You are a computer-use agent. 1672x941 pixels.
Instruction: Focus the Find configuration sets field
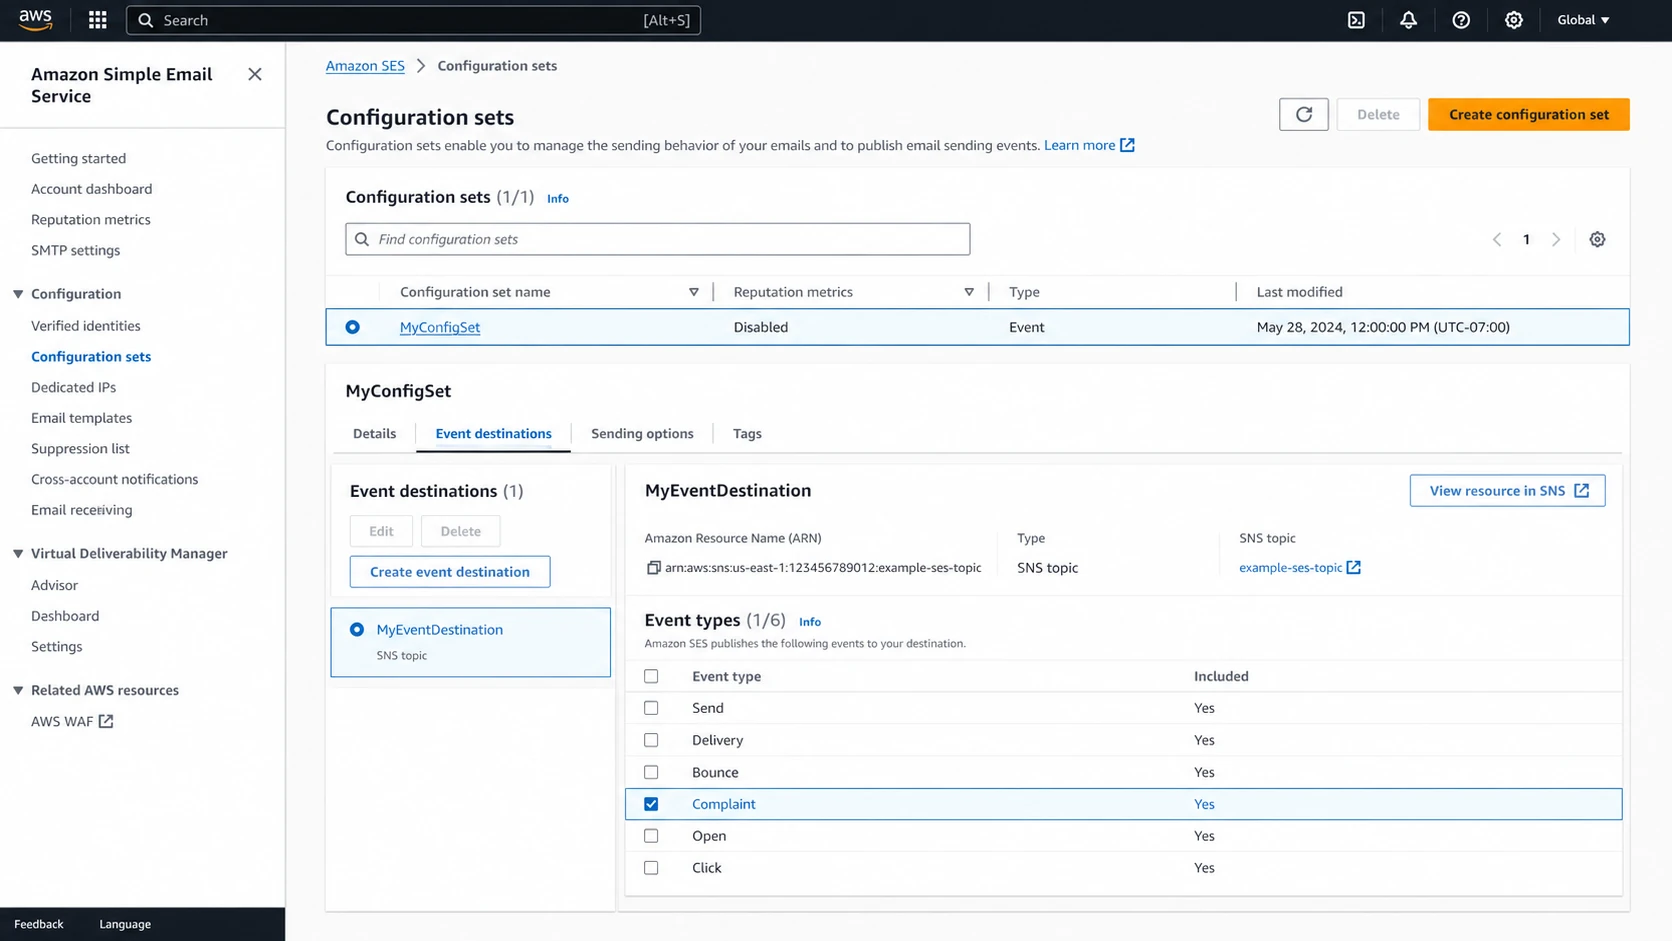tap(657, 239)
